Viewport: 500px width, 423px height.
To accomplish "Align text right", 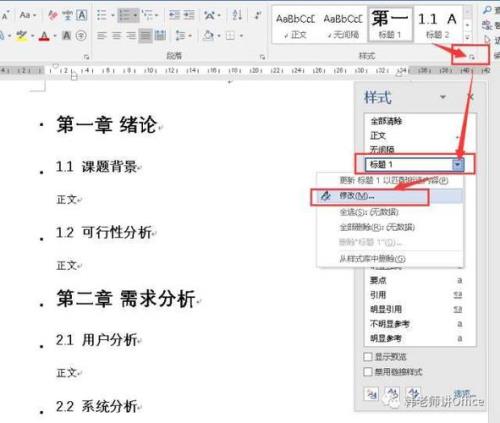I will pos(131,36).
